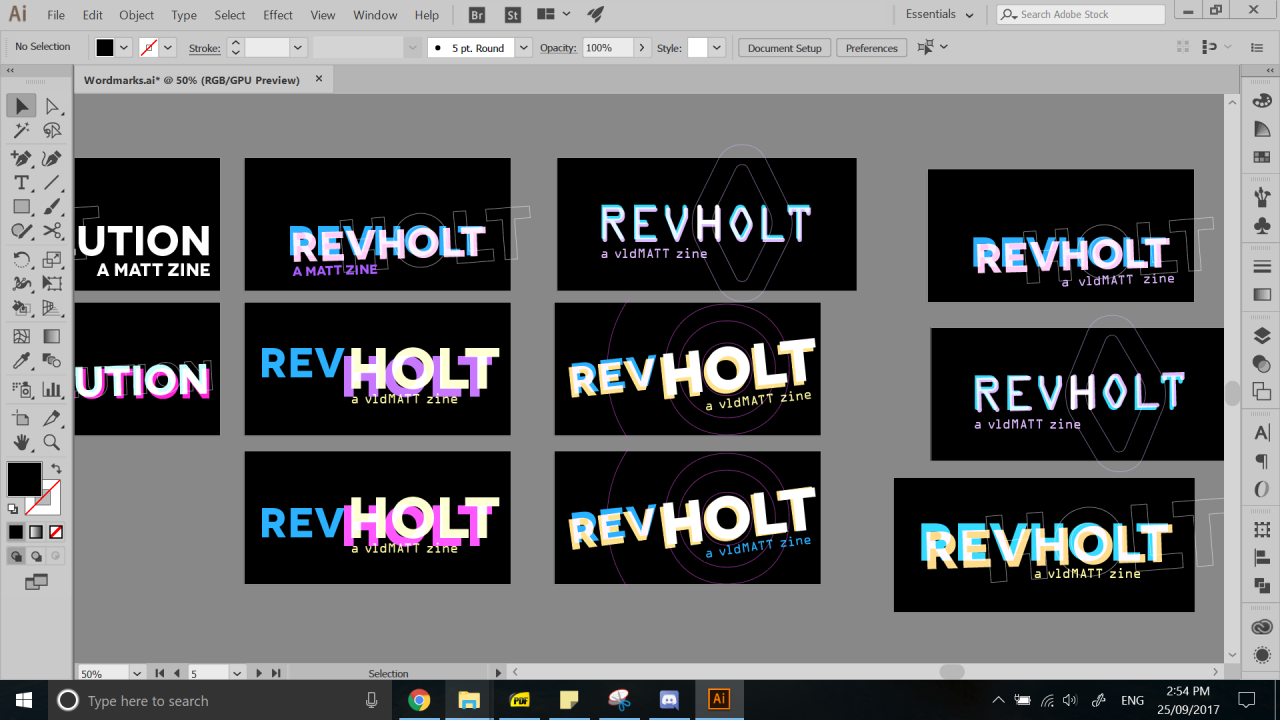1280x720 pixels.
Task: Enable Draw Behind mode
Action: 36,556
